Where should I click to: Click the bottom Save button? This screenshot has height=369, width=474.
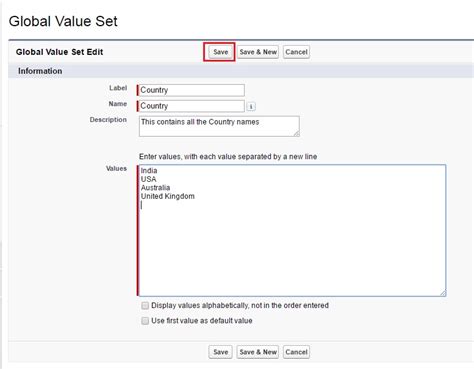220,352
